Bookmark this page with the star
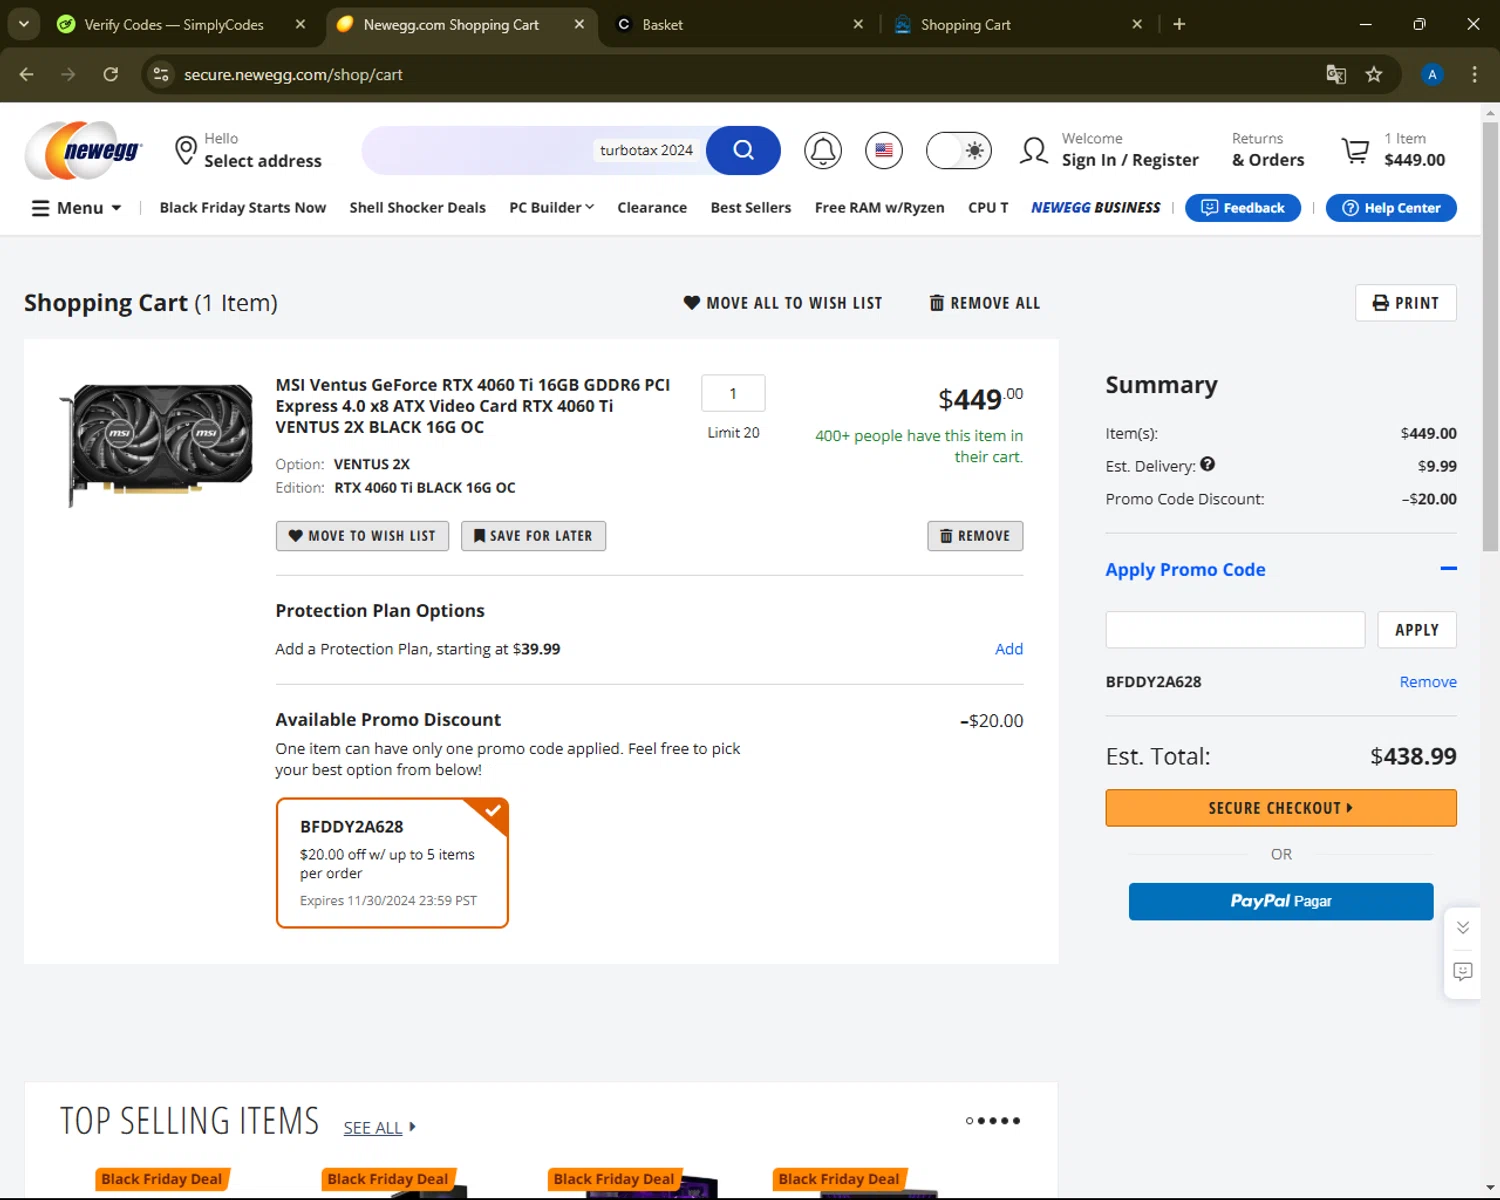The image size is (1500, 1200). pyautogui.click(x=1374, y=74)
